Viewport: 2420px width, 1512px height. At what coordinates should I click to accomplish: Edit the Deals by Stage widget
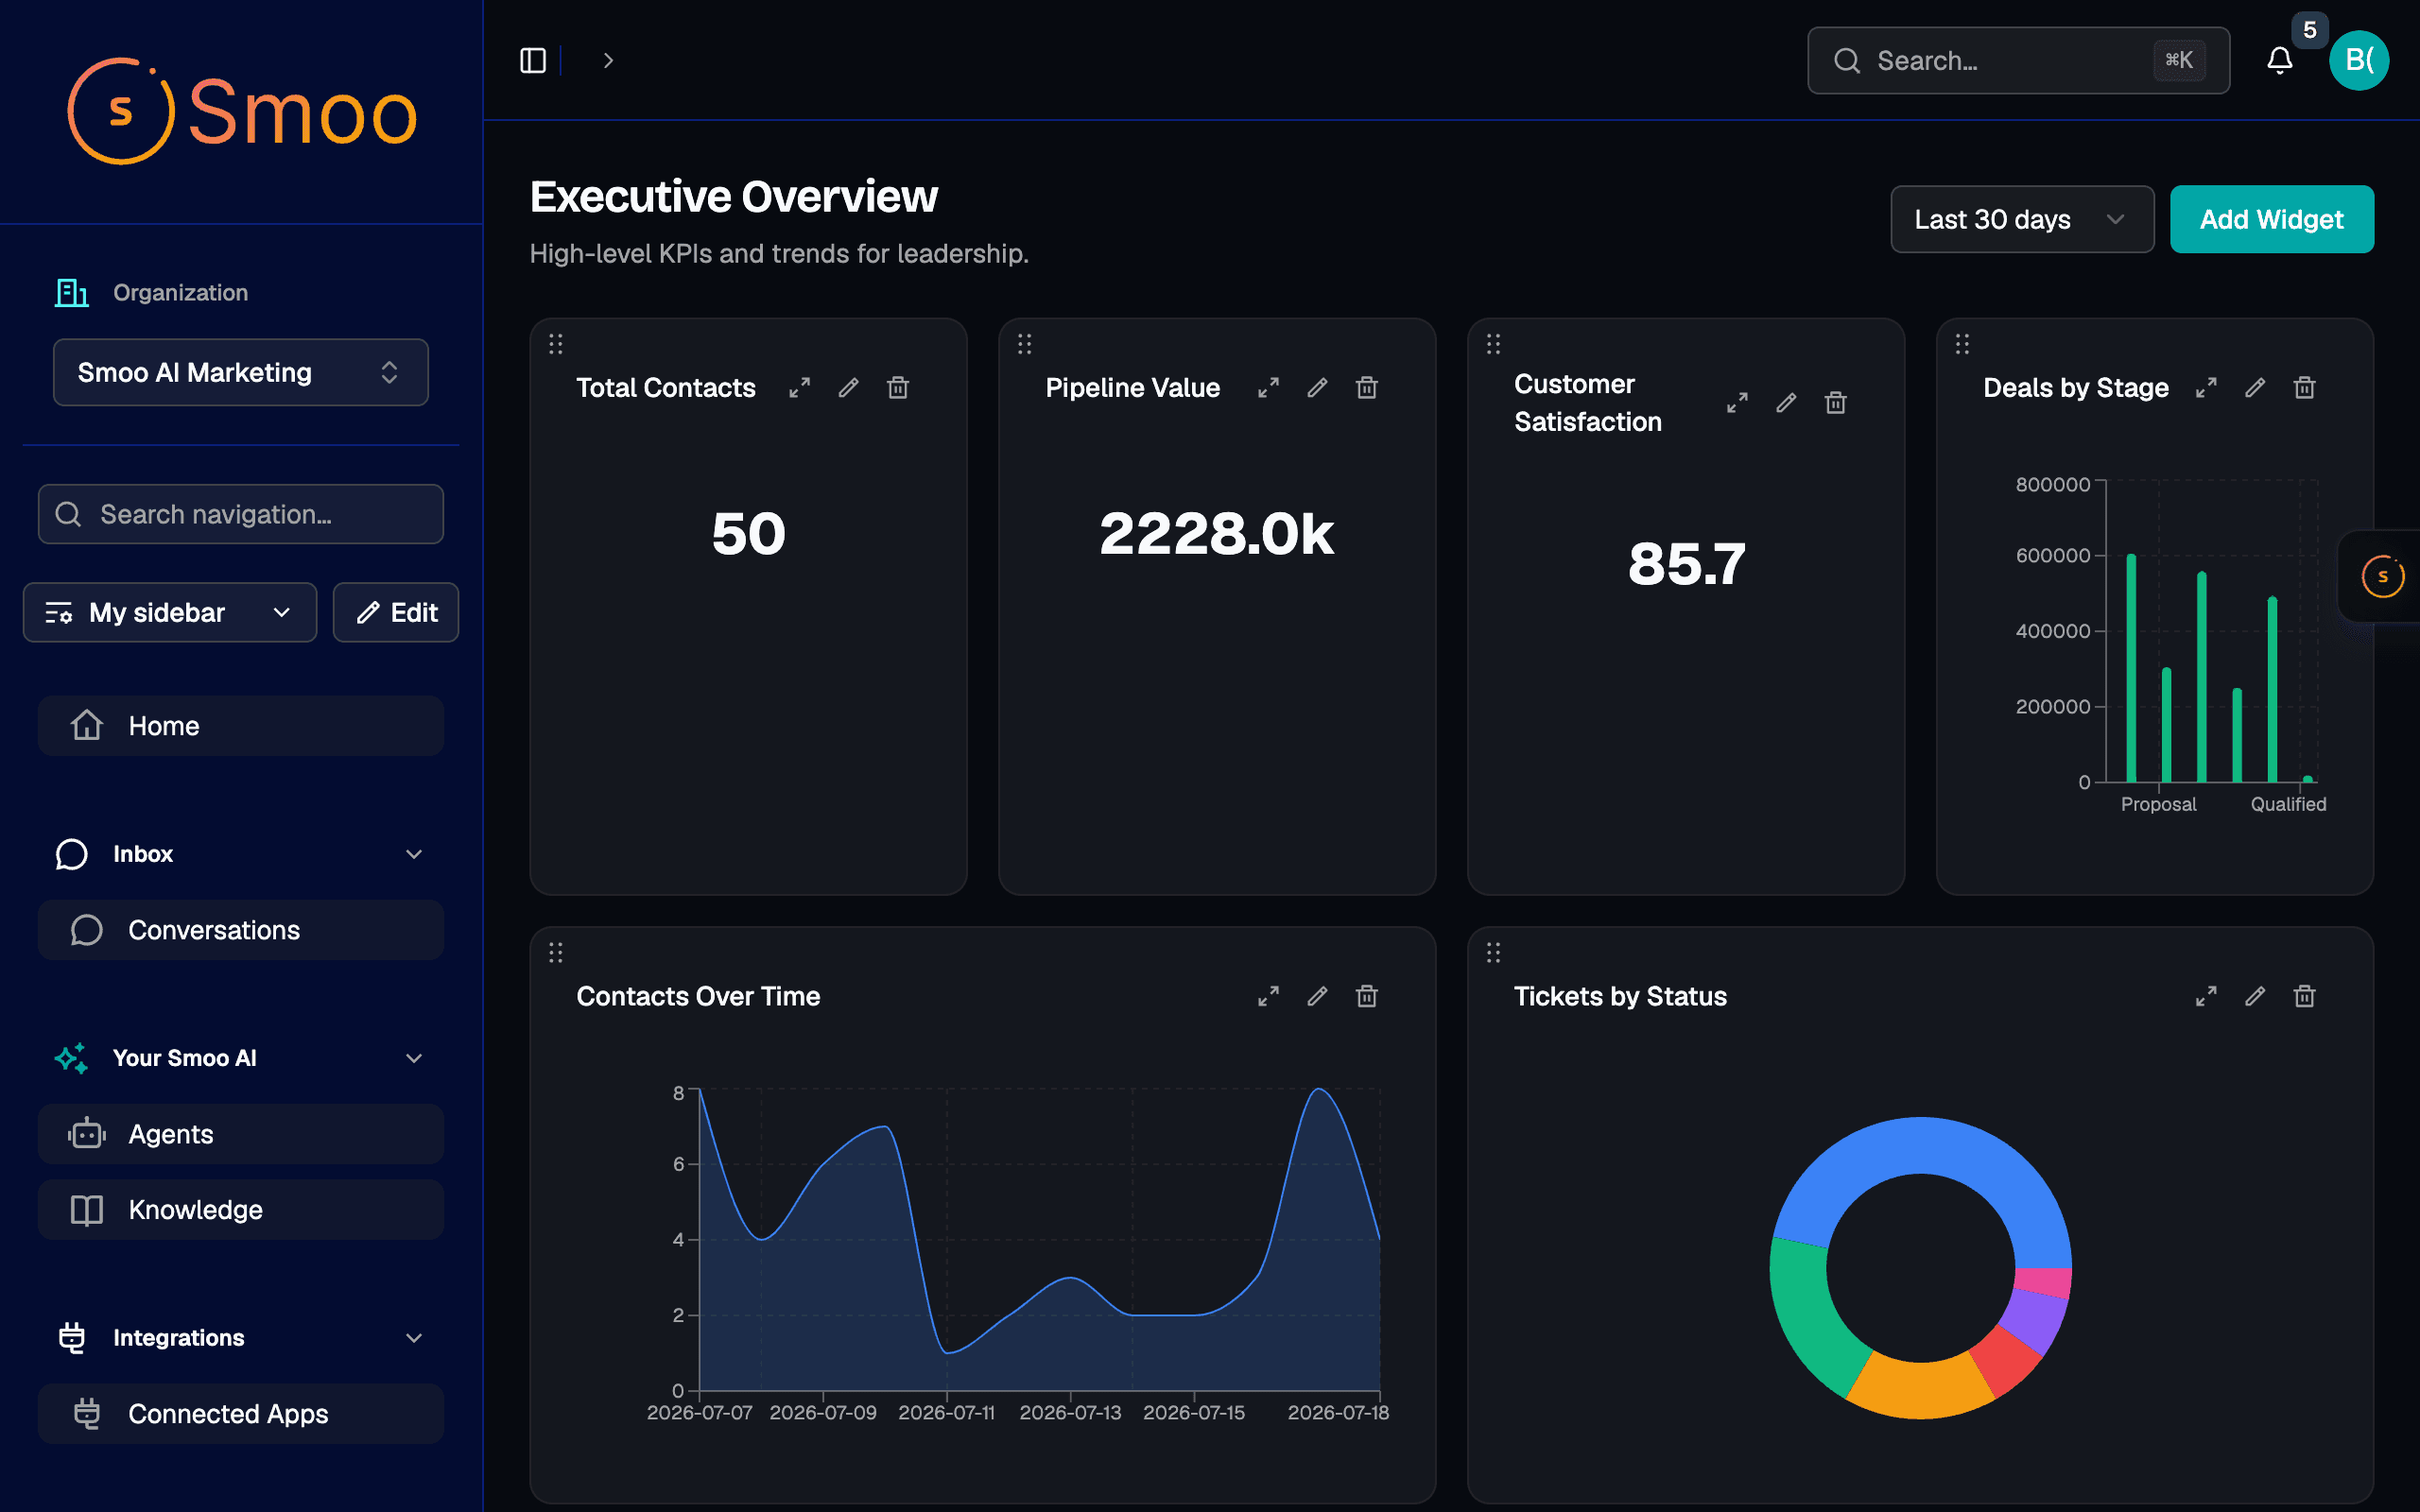[x=2255, y=388]
